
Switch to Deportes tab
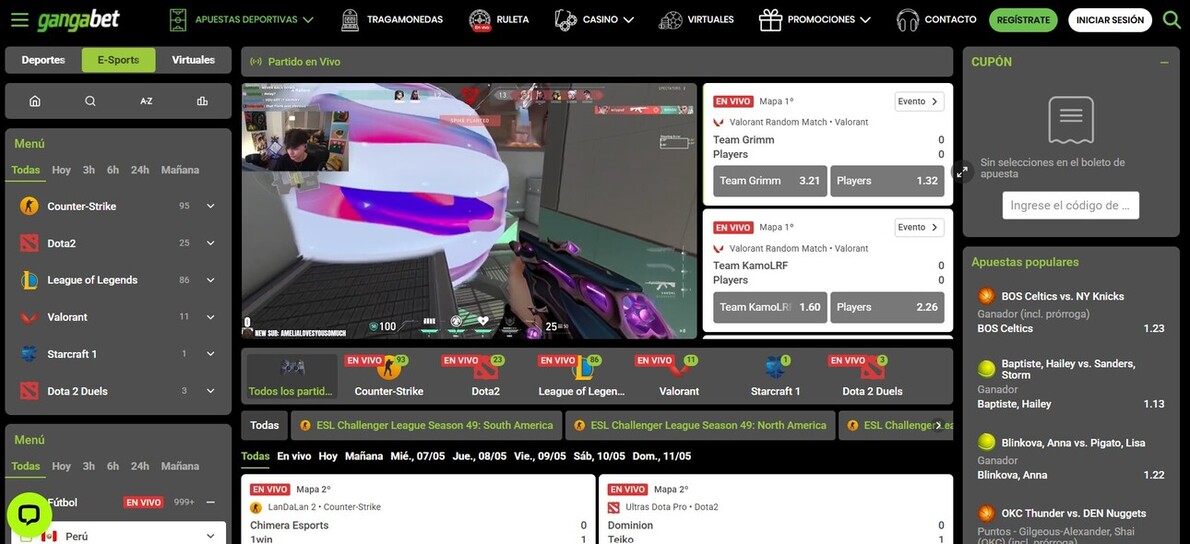(x=43, y=60)
